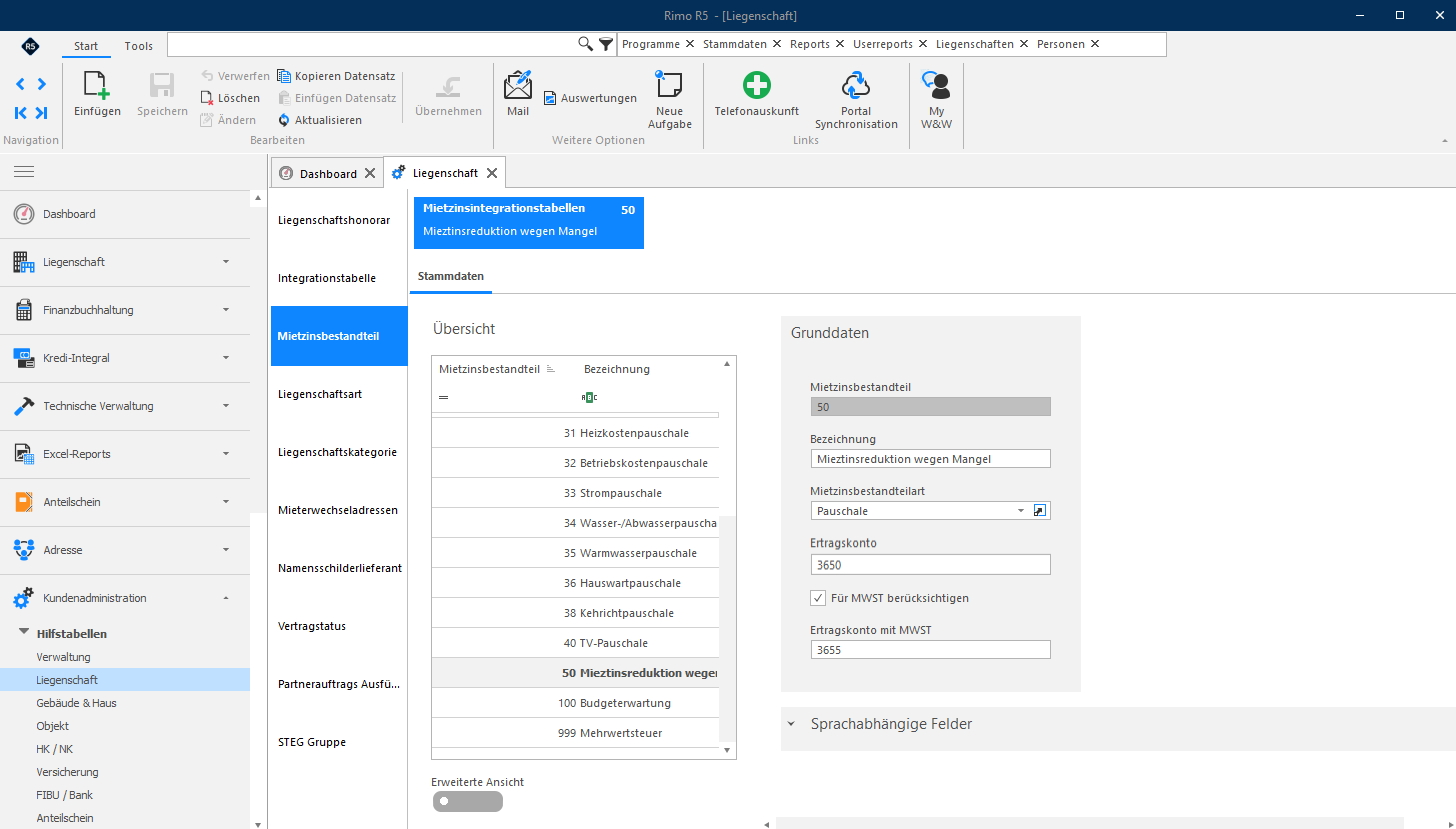Go to the last record navigation arrow
Viewport: 1456px width, 829px height.
pyautogui.click(x=41, y=113)
